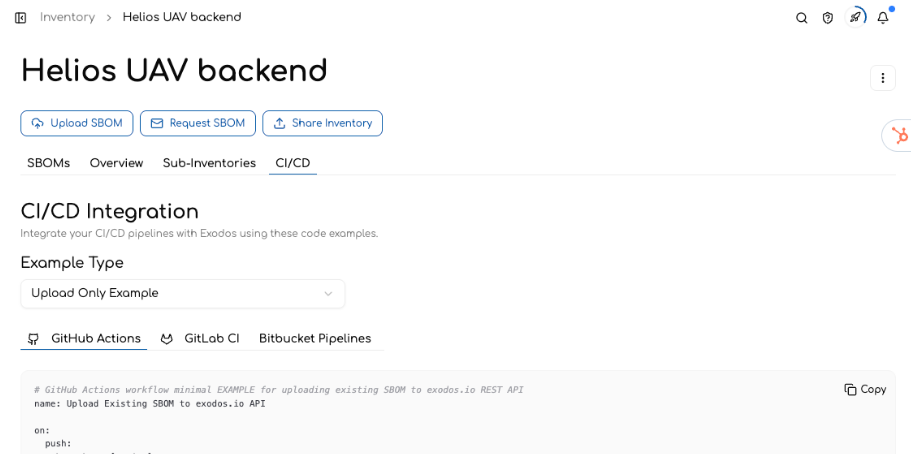
Task: Select the GitHub Actions code tab
Action: click(x=84, y=338)
